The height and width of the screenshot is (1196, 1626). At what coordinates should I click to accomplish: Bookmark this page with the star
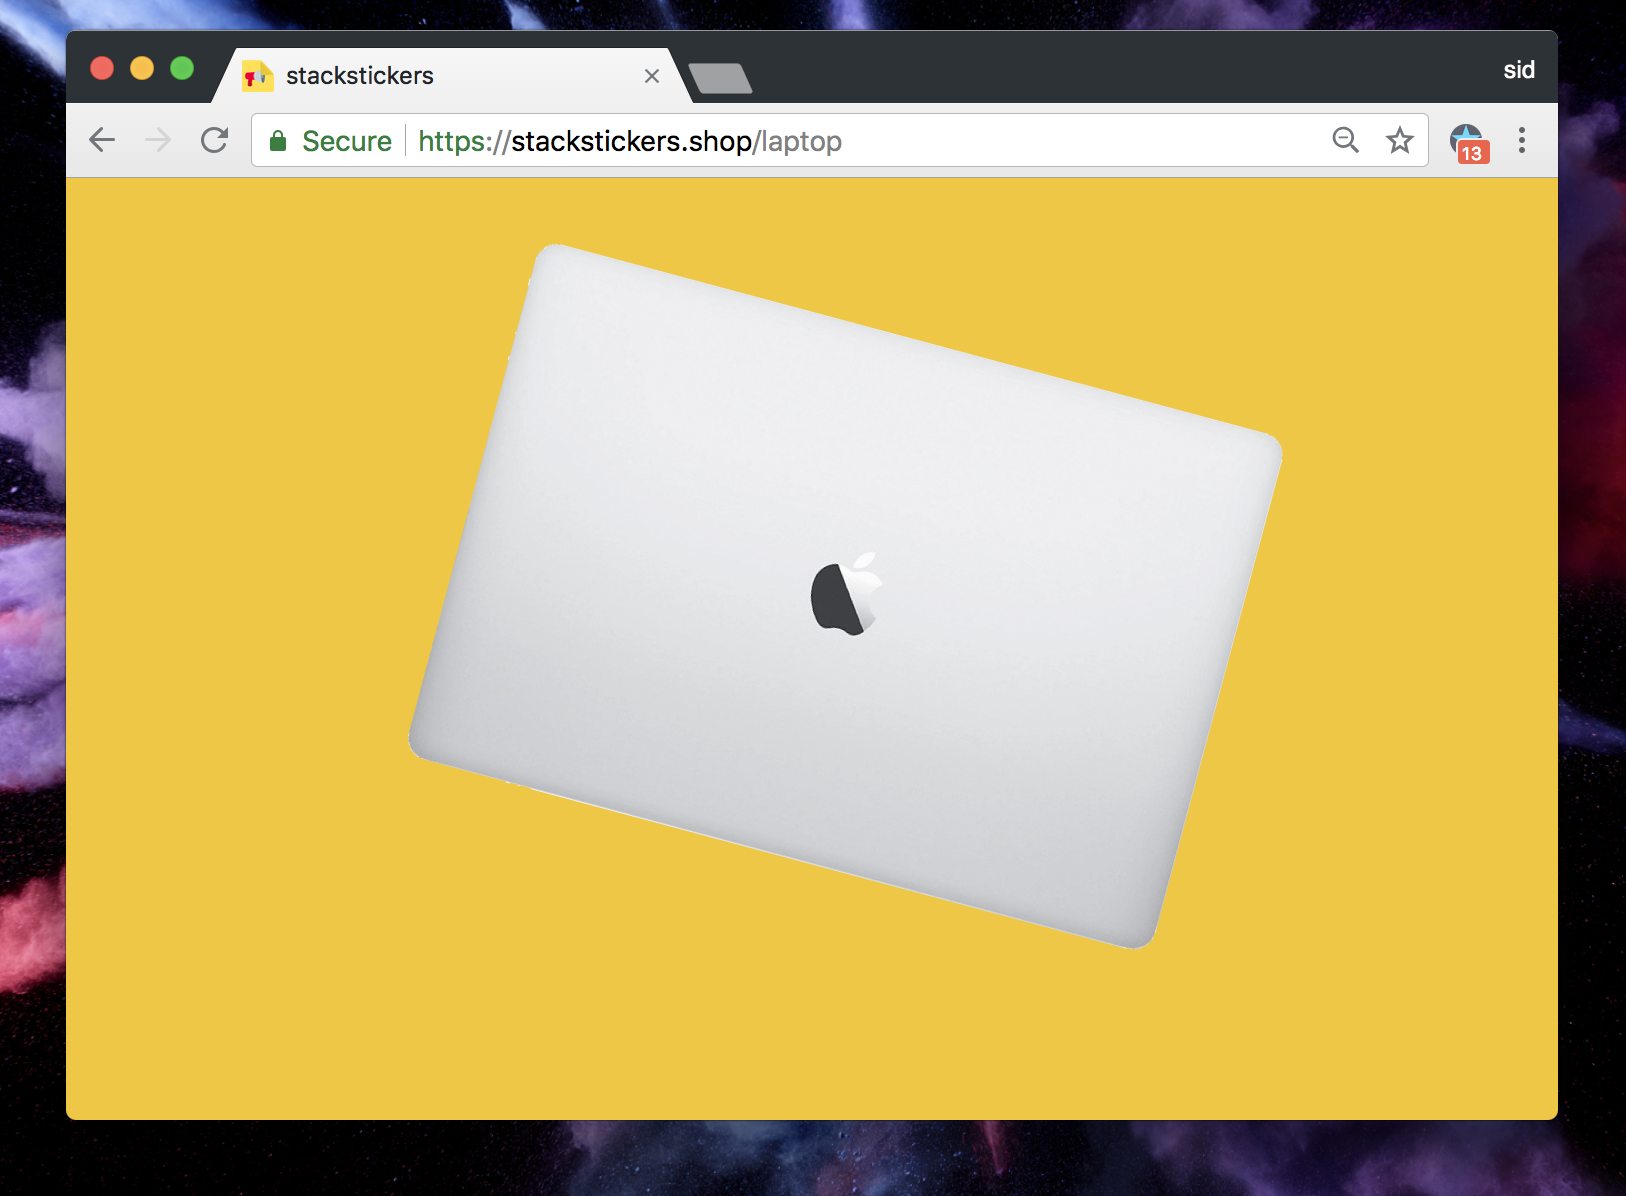[x=1400, y=140]
